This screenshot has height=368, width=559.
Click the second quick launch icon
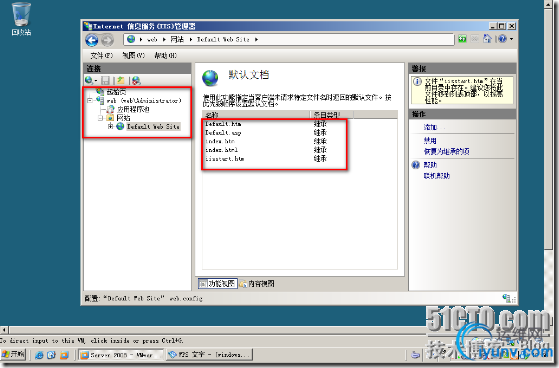tap(51, 355)
